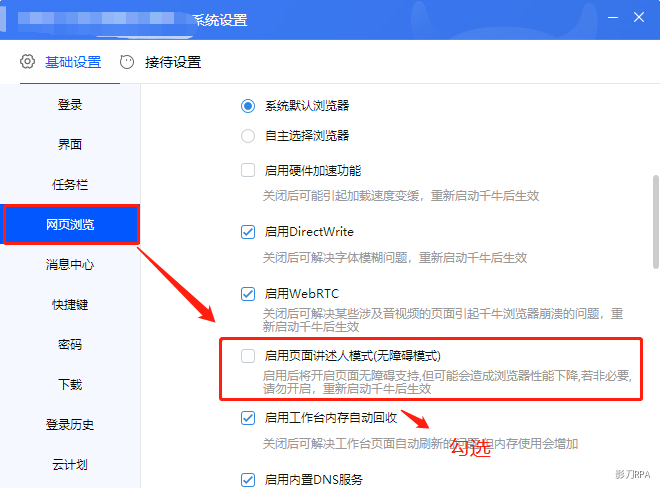The width and height of the screenshot is (660, 488).
Task: Uncheck 启用WebRTC checkbox
Action: pyautogui.click(x=248, y=294)
